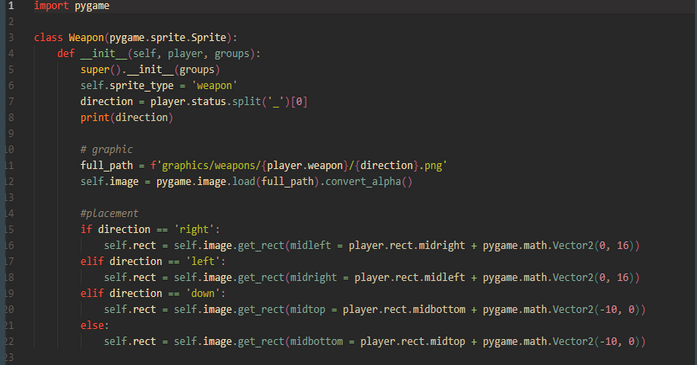Click midbottom argument on line 22
Screen dimensions: 697x365
[316, 341]
